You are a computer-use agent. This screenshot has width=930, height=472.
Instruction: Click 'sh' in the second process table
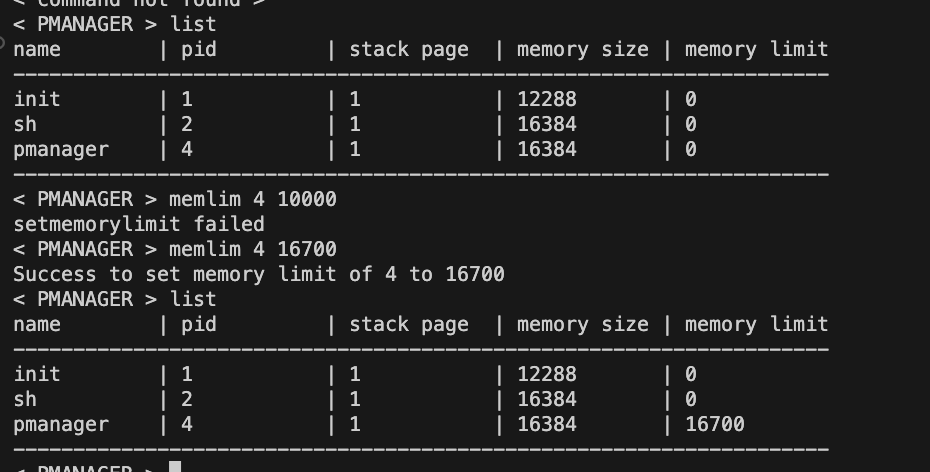[25, 400]
